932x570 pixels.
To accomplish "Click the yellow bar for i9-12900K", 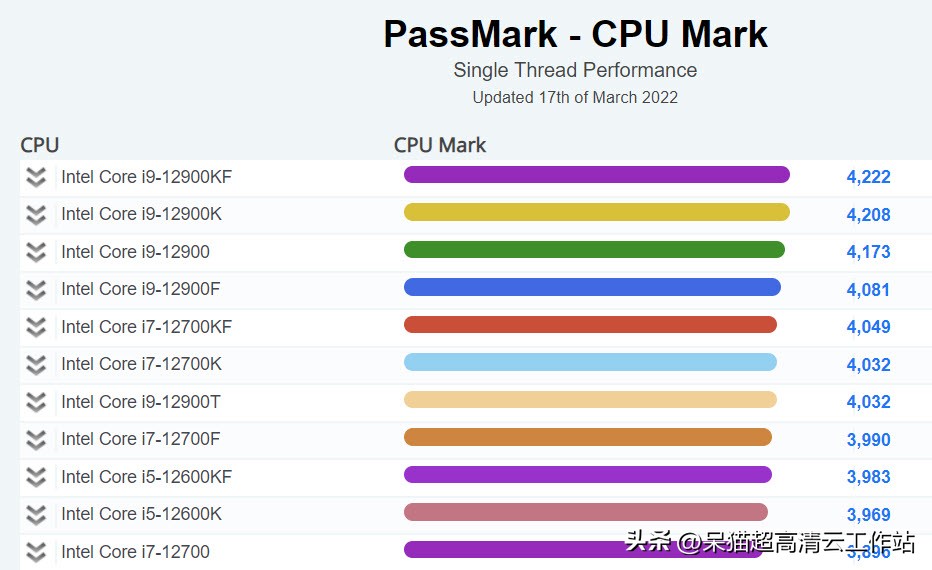I will pyautogui.click(x=596, y=212).
